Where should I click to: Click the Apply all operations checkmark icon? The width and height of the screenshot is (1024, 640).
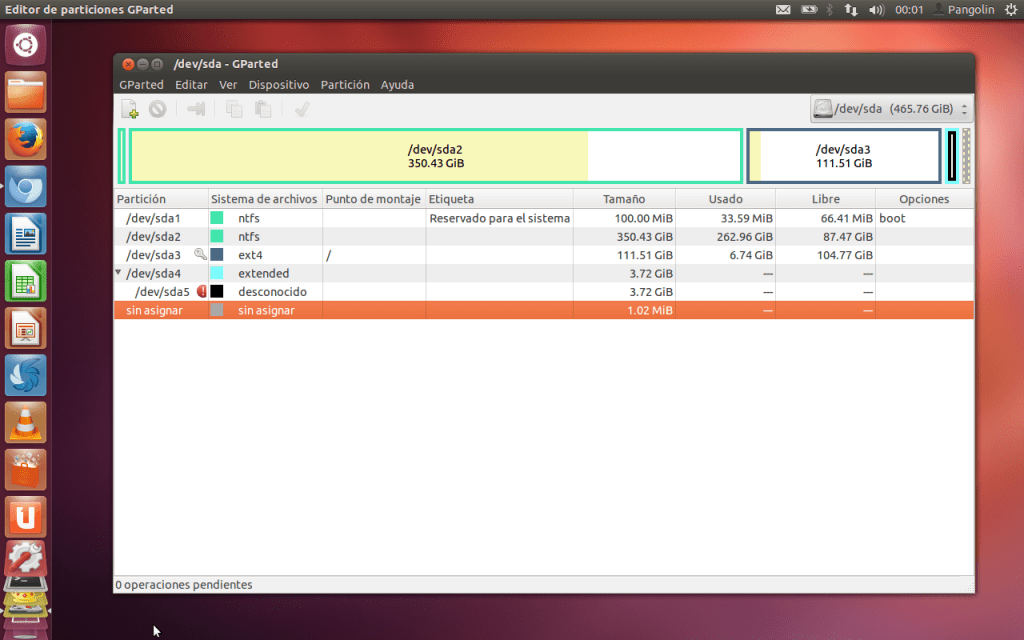301,109
